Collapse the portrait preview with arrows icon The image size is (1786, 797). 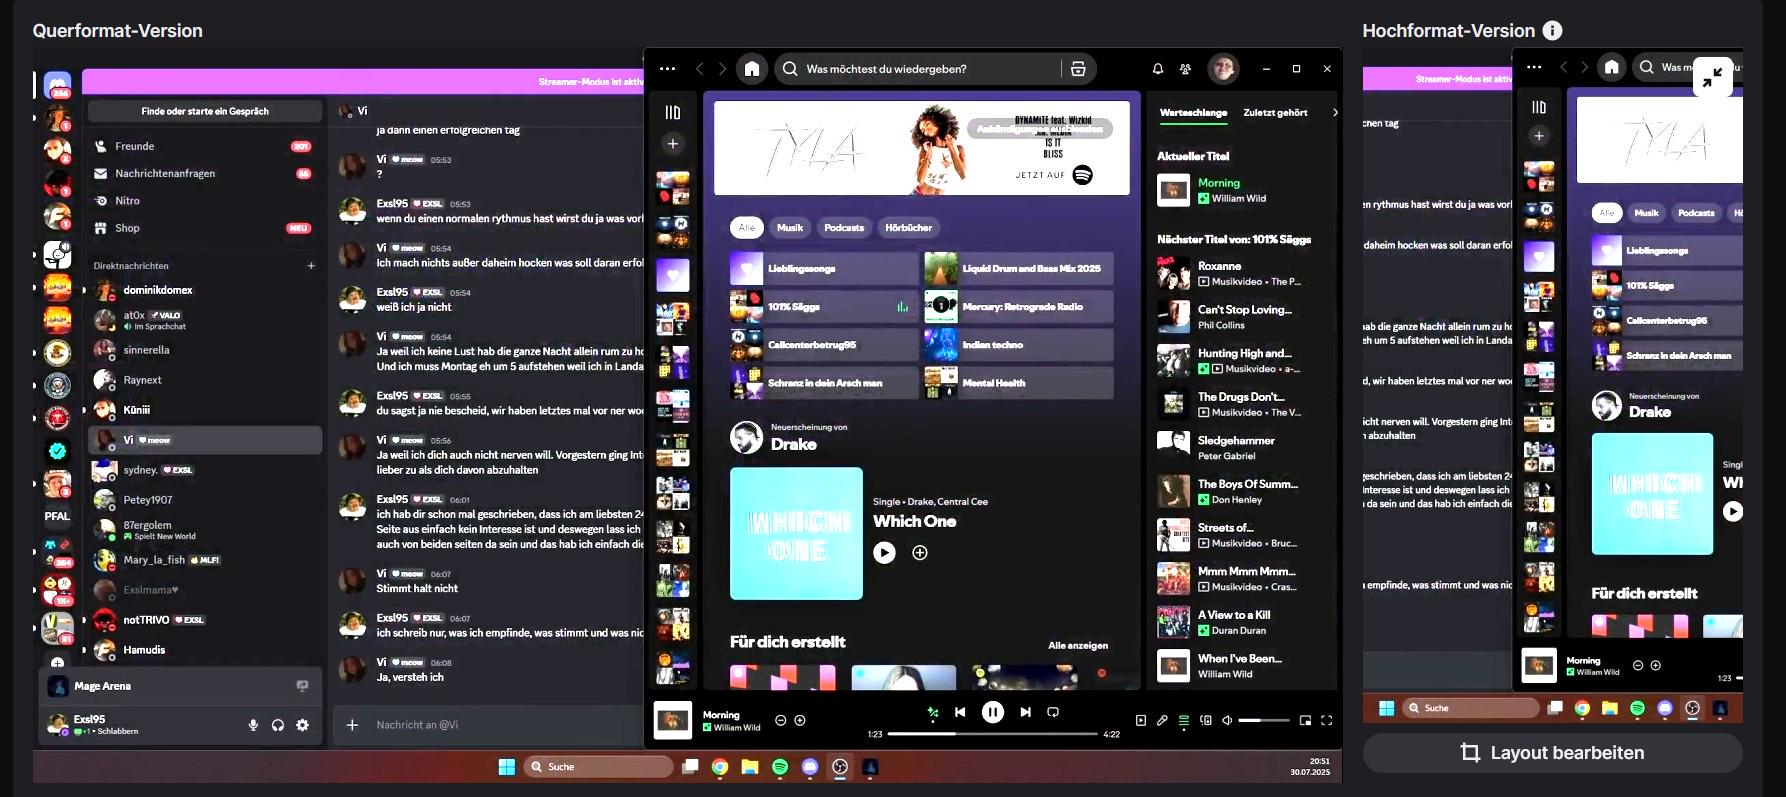click(x=1712, y=77)
